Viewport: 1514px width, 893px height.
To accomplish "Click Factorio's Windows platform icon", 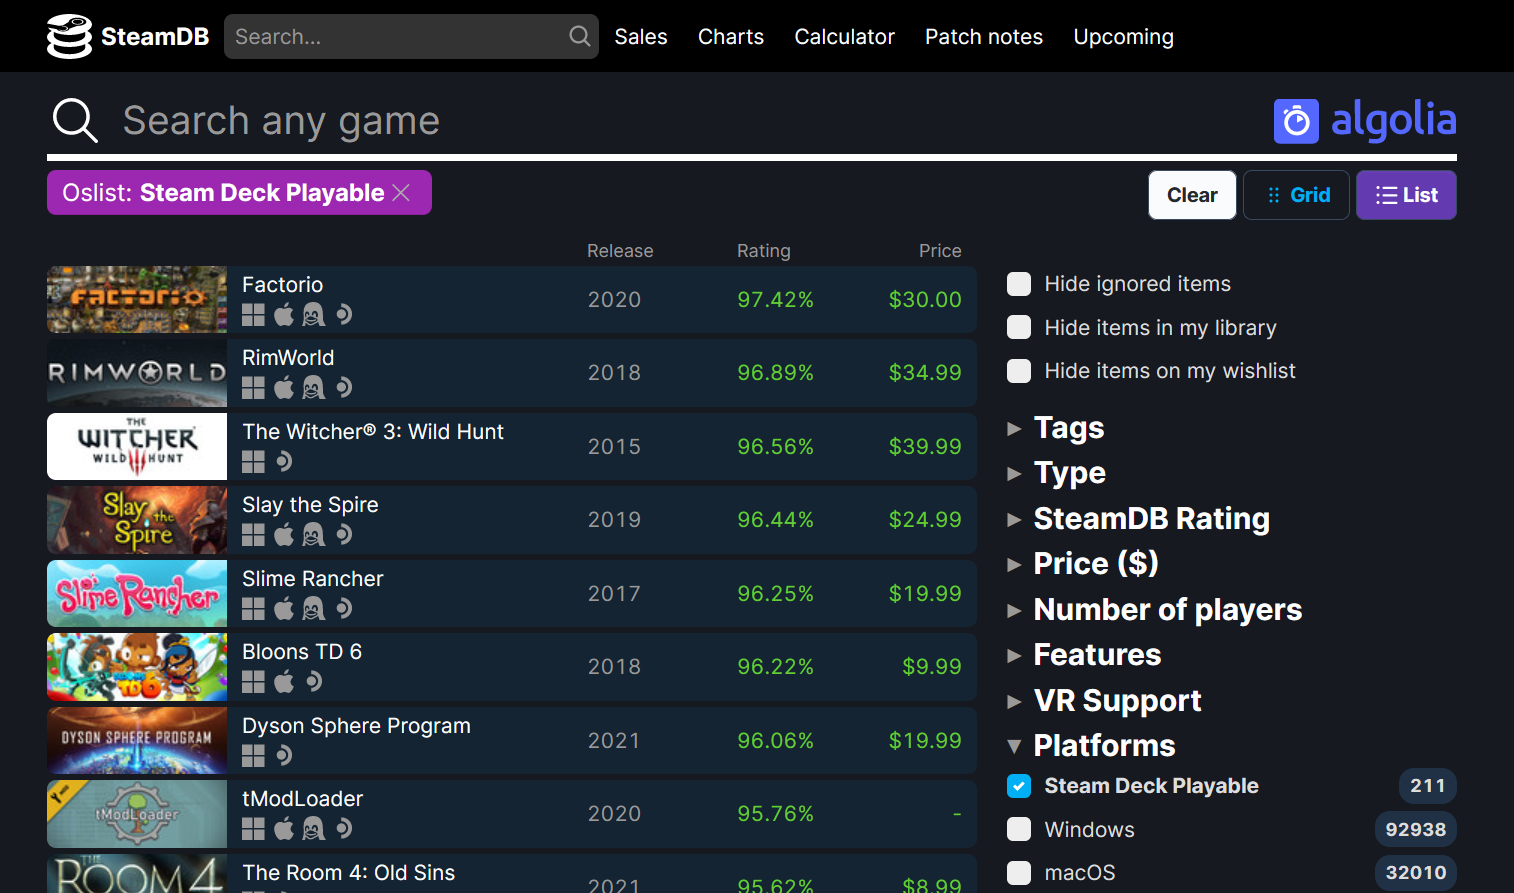I will point(254,315).
